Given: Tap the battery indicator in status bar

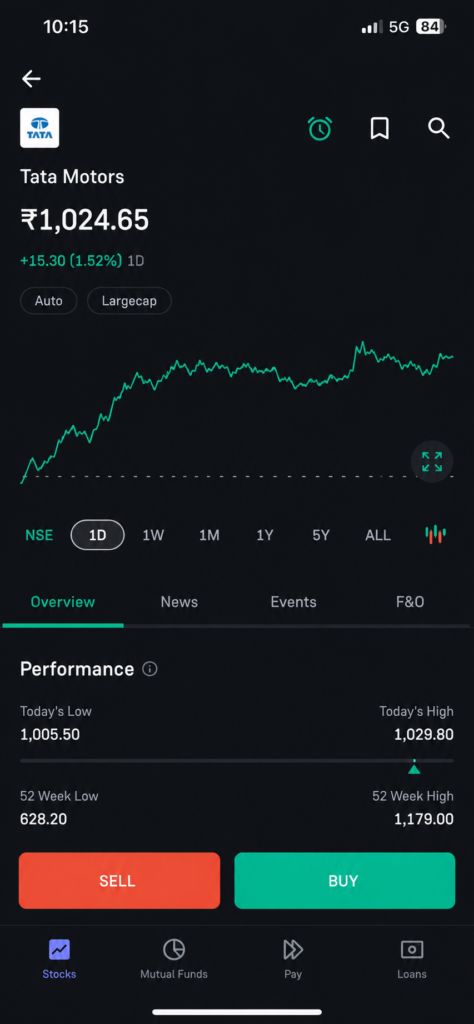Looking at the screenshot, I should pos(432,27).
